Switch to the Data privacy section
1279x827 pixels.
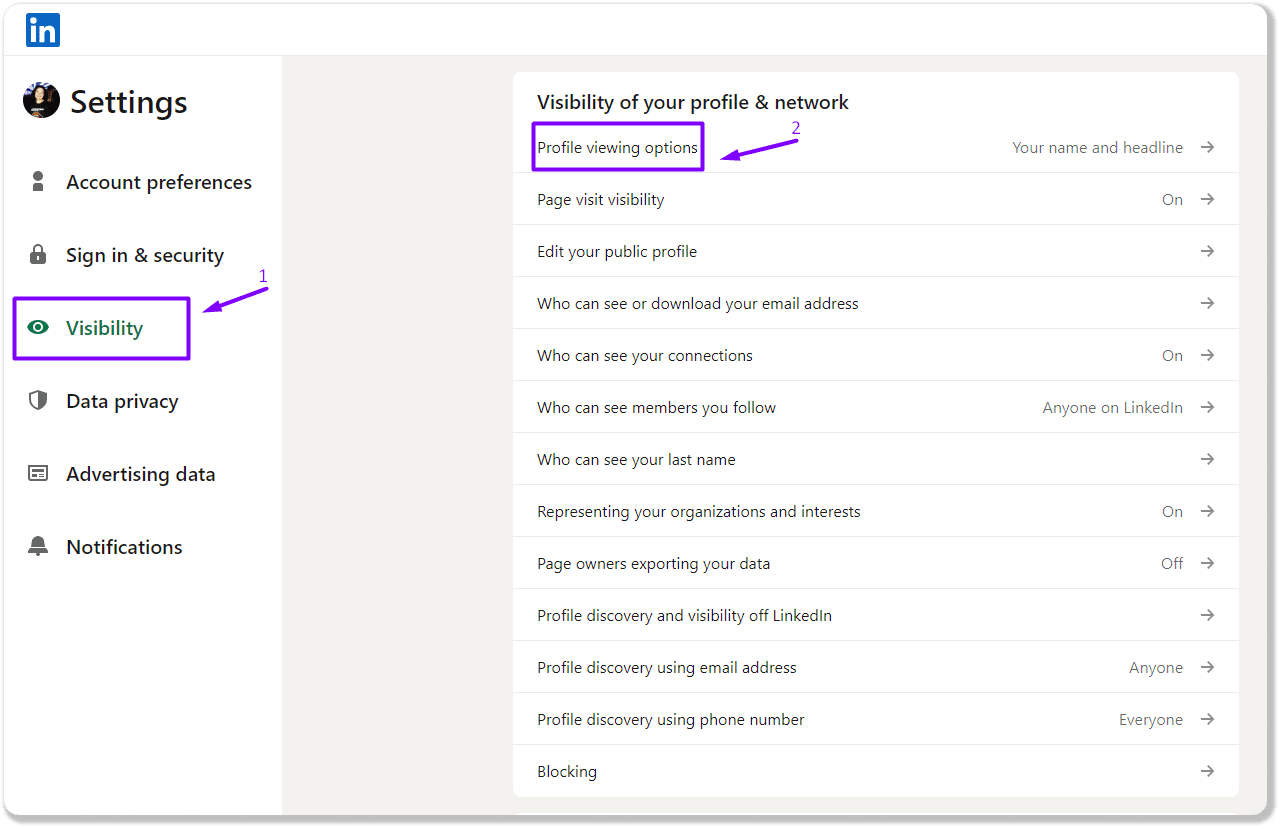pos(122,401)
